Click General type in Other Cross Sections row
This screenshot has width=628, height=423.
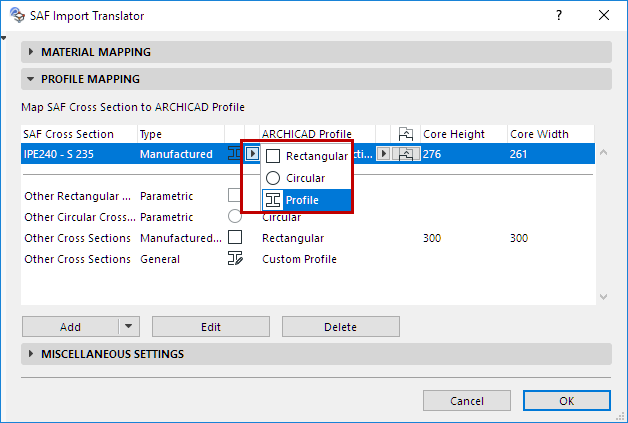click(x=160, y=259)
